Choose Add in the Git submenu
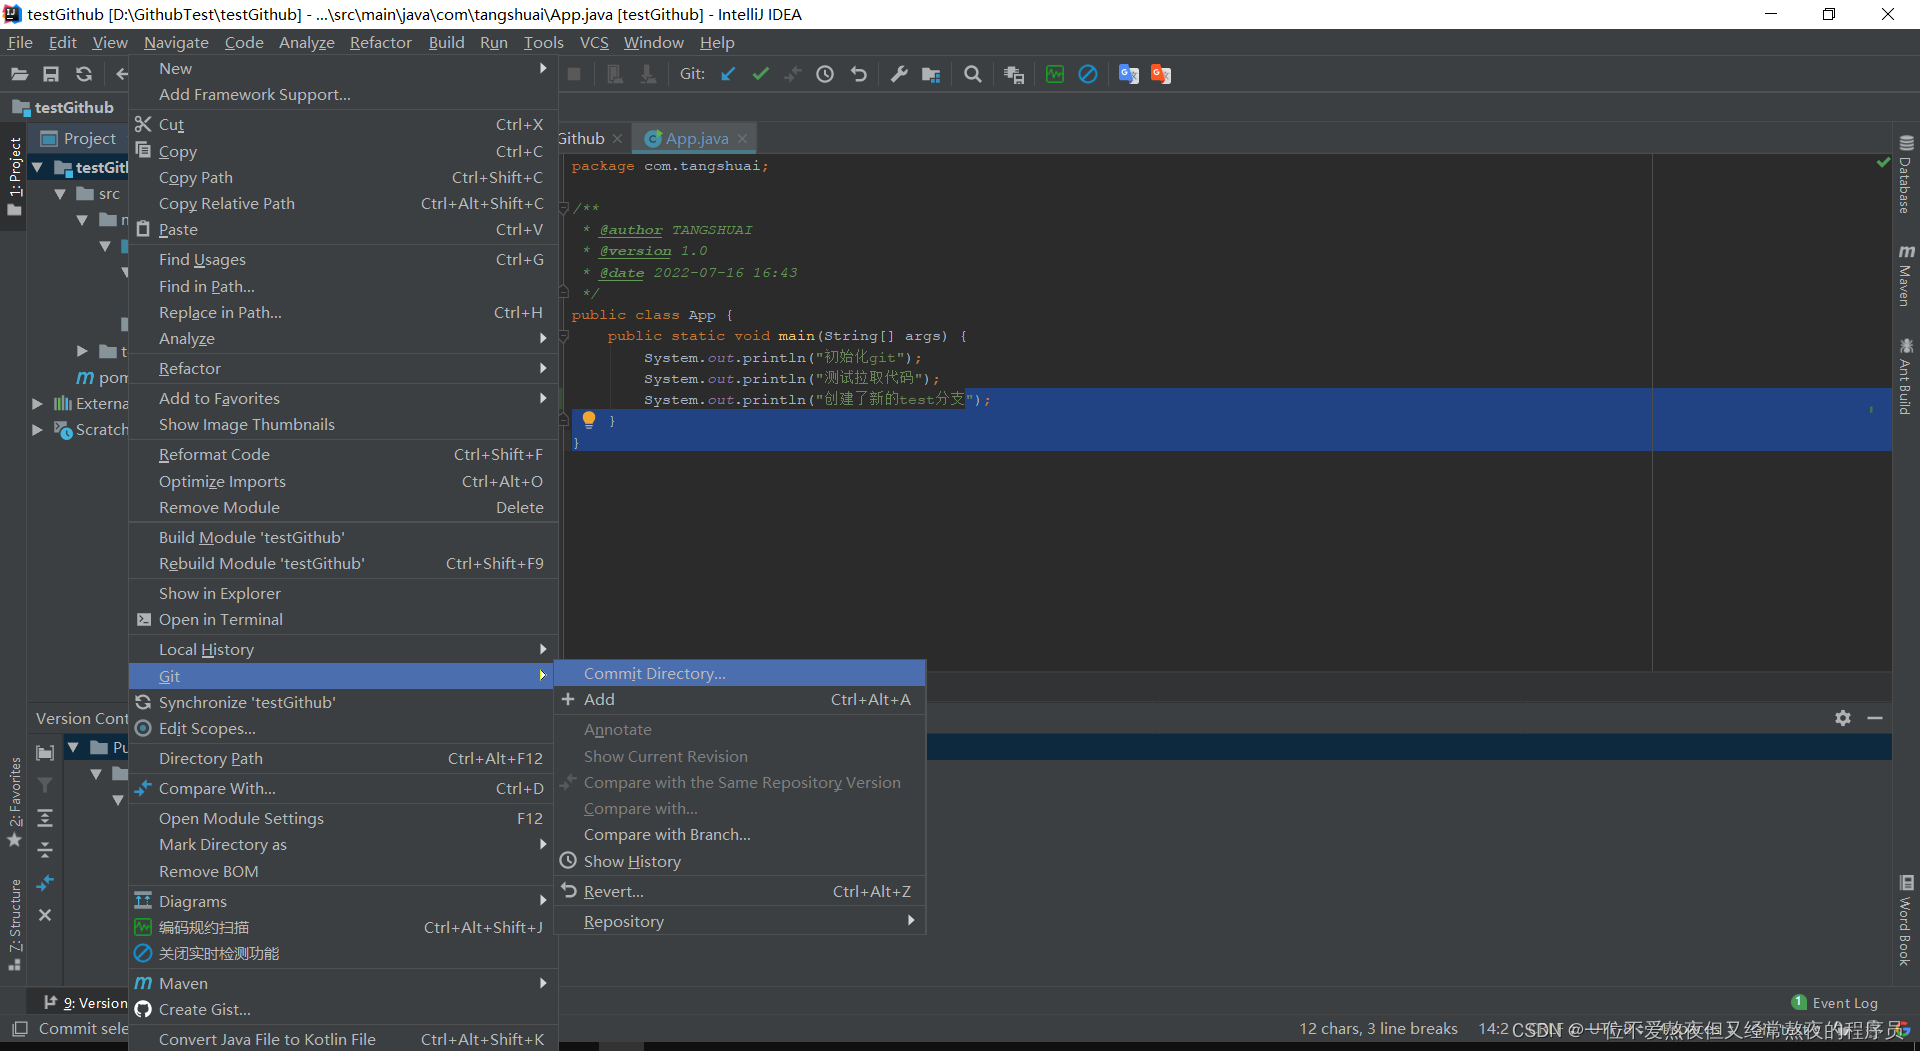This screenshot has height=1051, width=1920. click(740, 699)
